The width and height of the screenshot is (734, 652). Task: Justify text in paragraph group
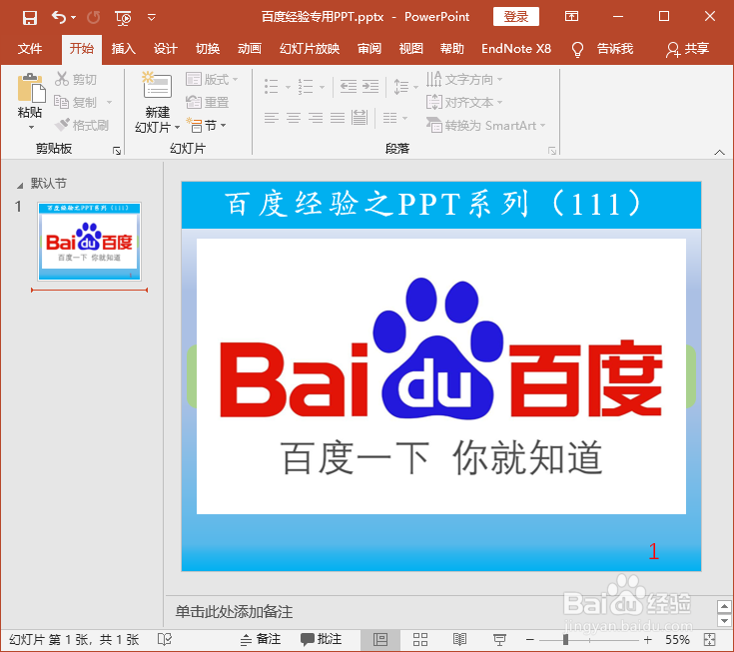(338, 117)
